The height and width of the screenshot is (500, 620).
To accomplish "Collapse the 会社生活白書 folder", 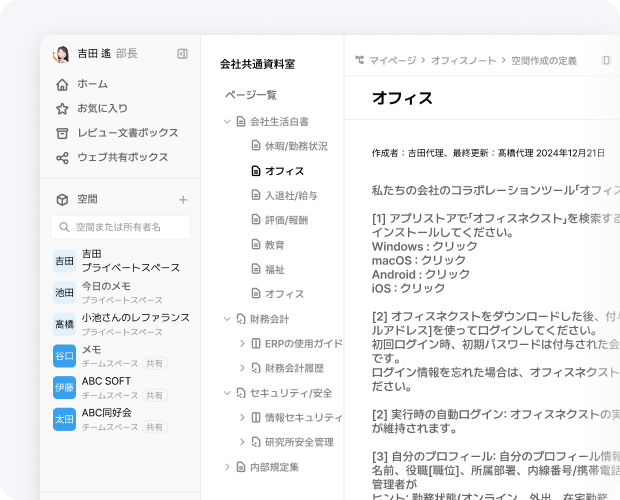I will click(x=228, y=121).
